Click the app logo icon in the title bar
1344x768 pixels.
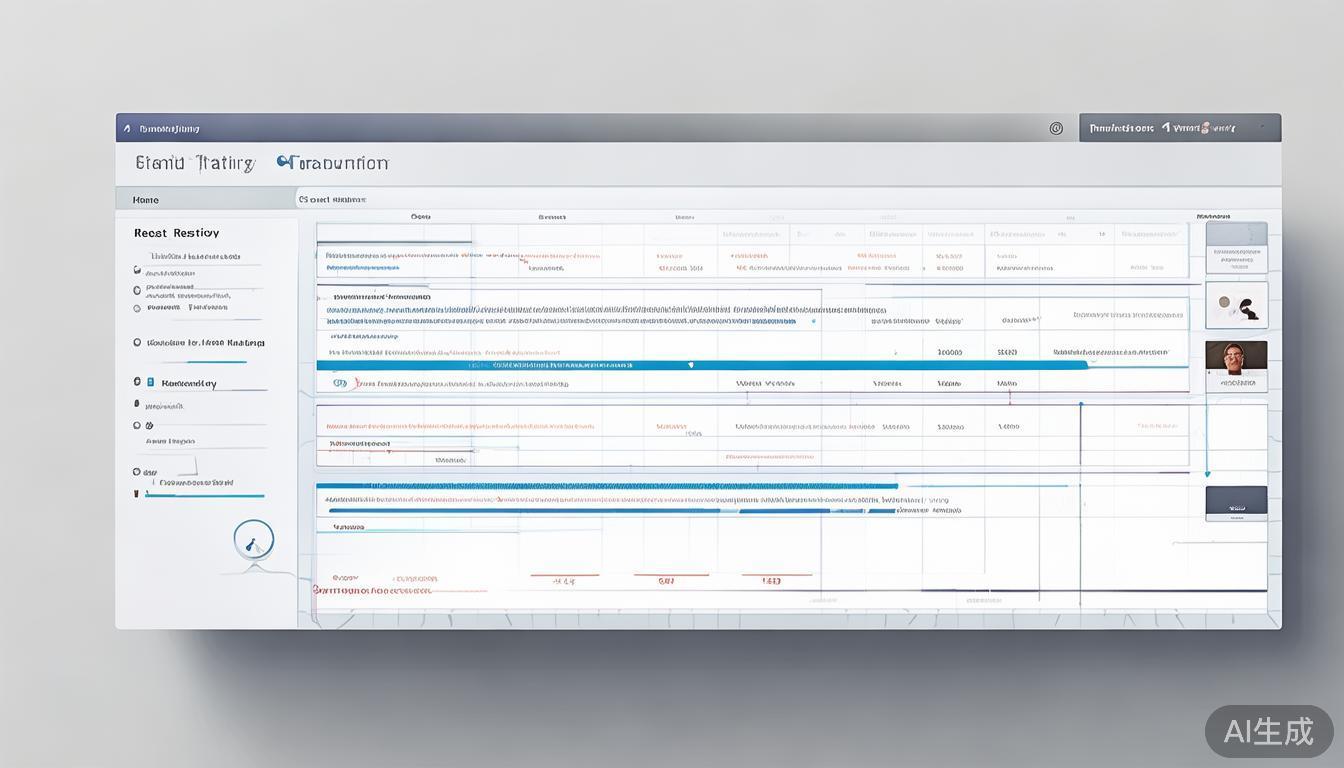(127, 128)
